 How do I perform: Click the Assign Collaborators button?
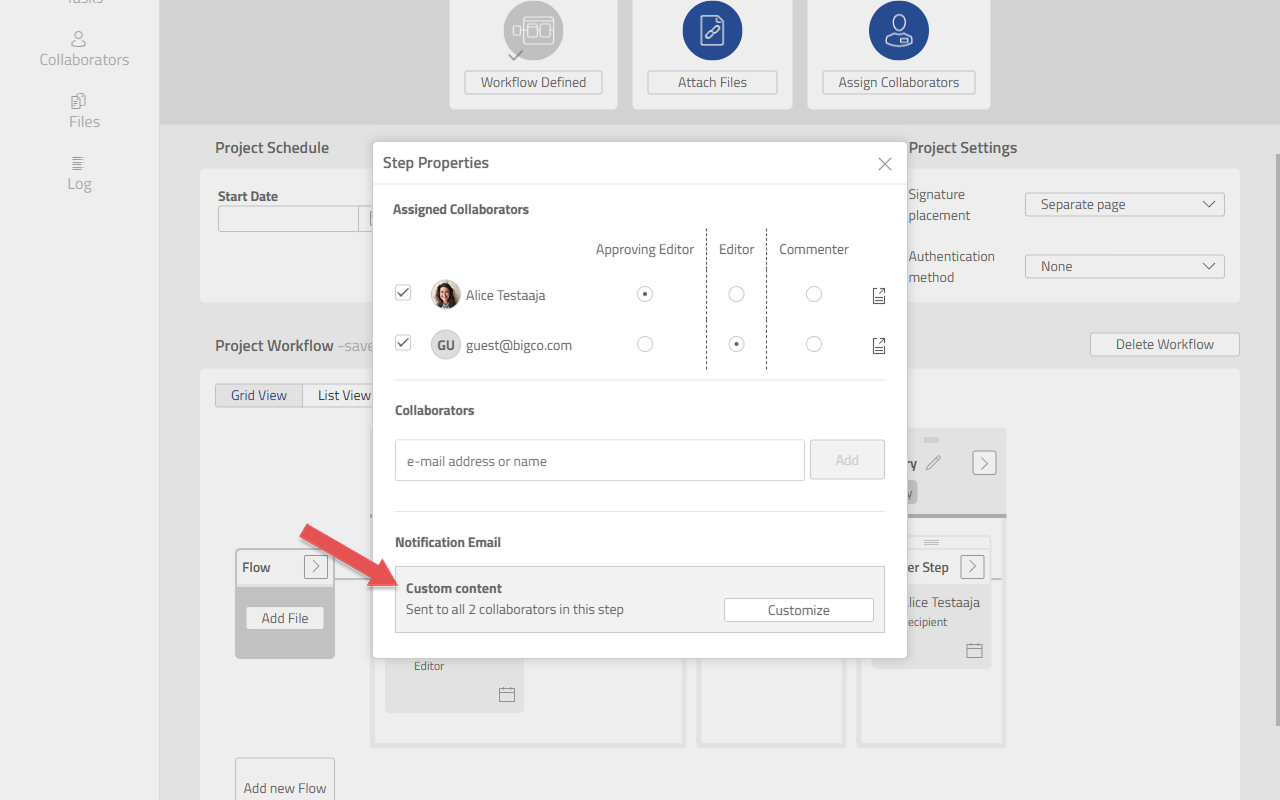(x=899, y=82)
